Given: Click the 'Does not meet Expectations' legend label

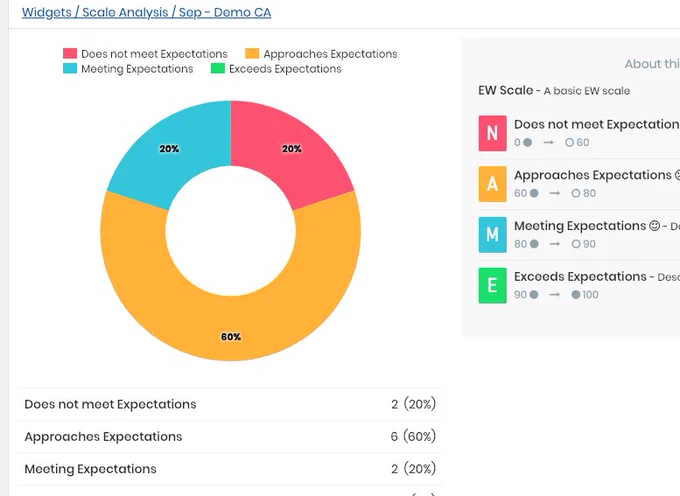Looking at the screenshot, I should [154, 54].
